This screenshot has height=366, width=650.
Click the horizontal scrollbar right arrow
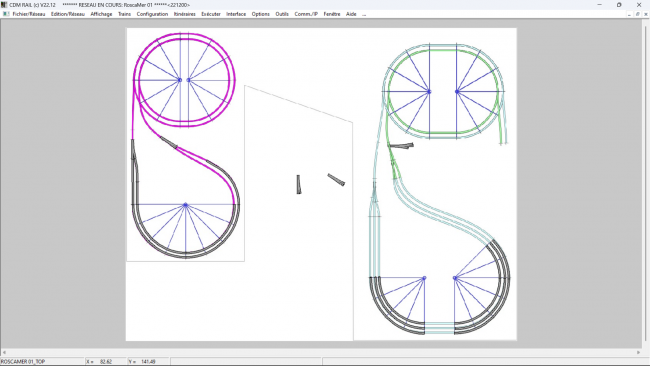pyautogui.click(x=638, y=352)
